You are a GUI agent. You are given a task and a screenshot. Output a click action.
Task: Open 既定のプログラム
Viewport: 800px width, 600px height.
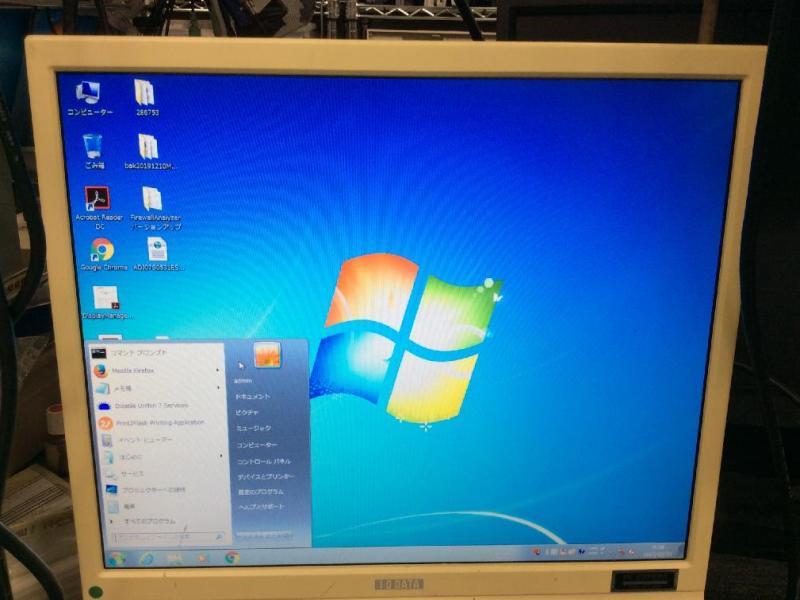coord(261,492)
